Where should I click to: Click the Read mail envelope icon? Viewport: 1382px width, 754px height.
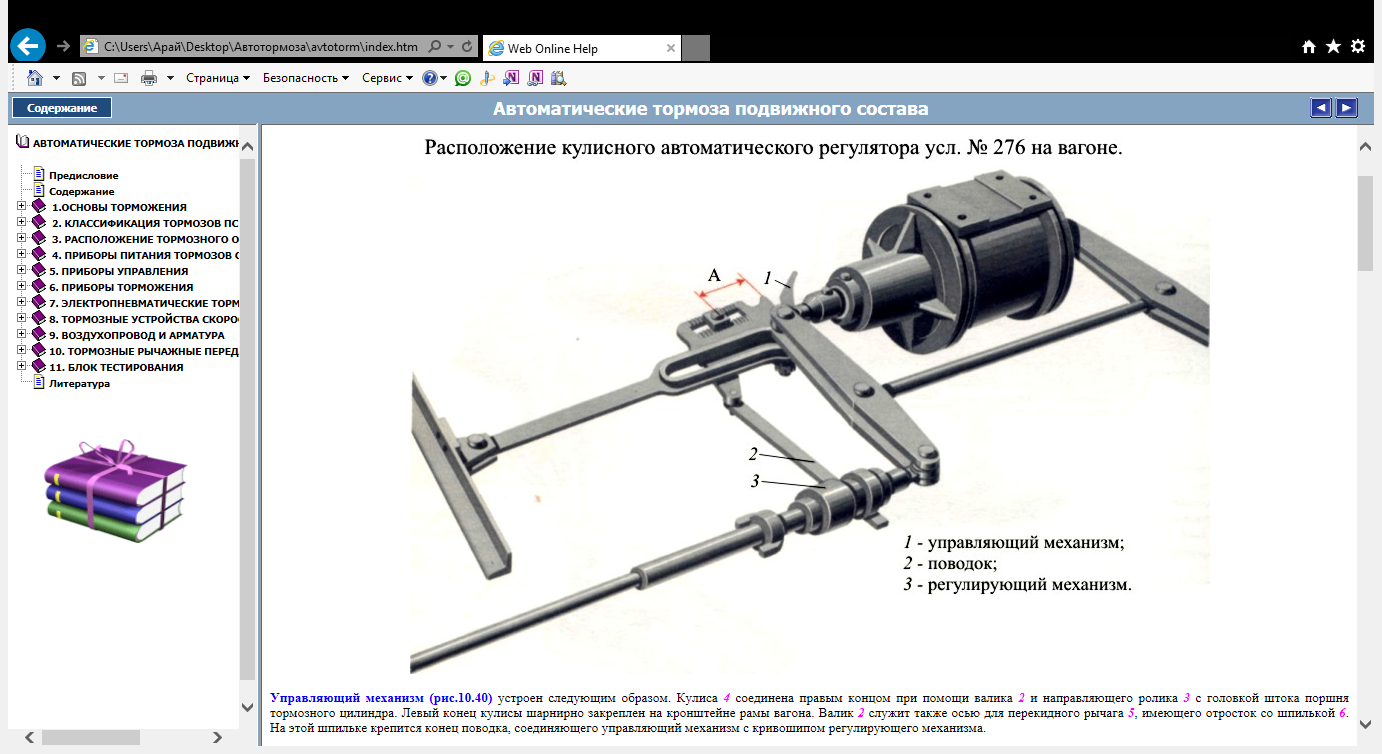[121, 78]
